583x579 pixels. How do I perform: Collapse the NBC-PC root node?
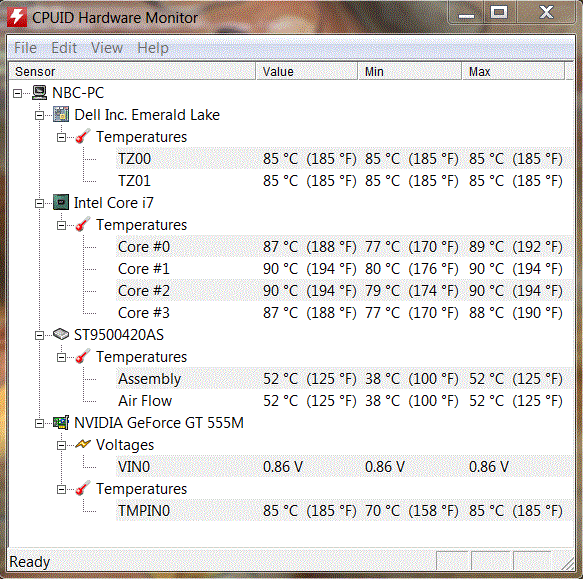click(17, 93)
